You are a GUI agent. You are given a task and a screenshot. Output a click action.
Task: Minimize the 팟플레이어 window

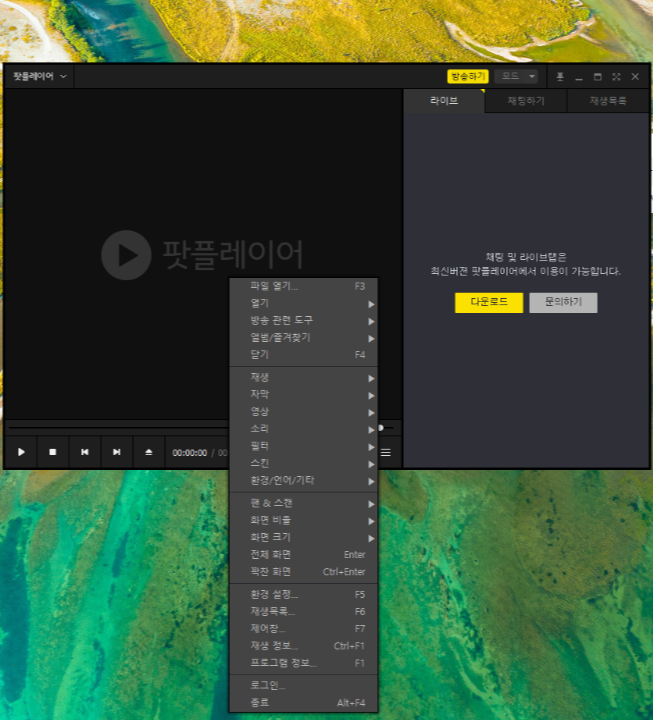[579, 77]
